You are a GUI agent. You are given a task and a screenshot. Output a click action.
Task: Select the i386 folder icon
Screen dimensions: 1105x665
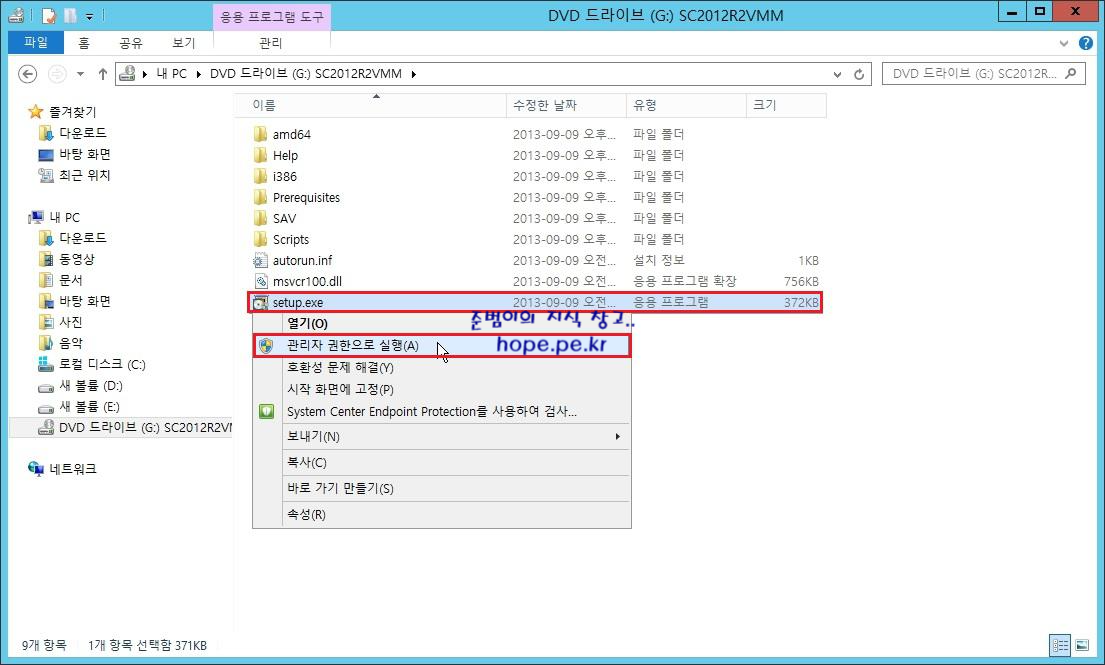coord(260,176)
